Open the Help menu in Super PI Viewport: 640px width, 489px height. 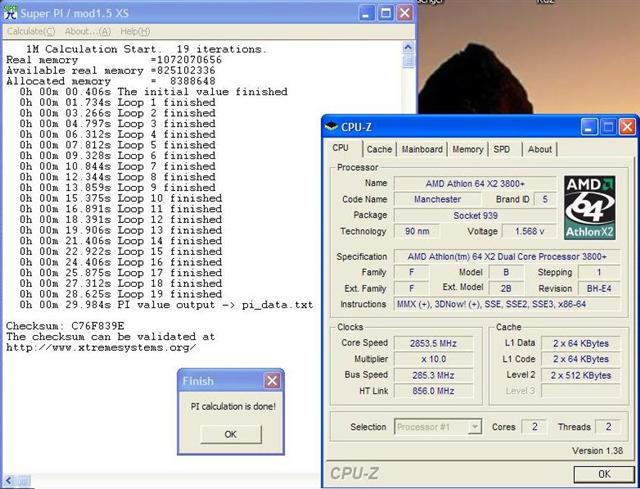(x=135, y=31)
